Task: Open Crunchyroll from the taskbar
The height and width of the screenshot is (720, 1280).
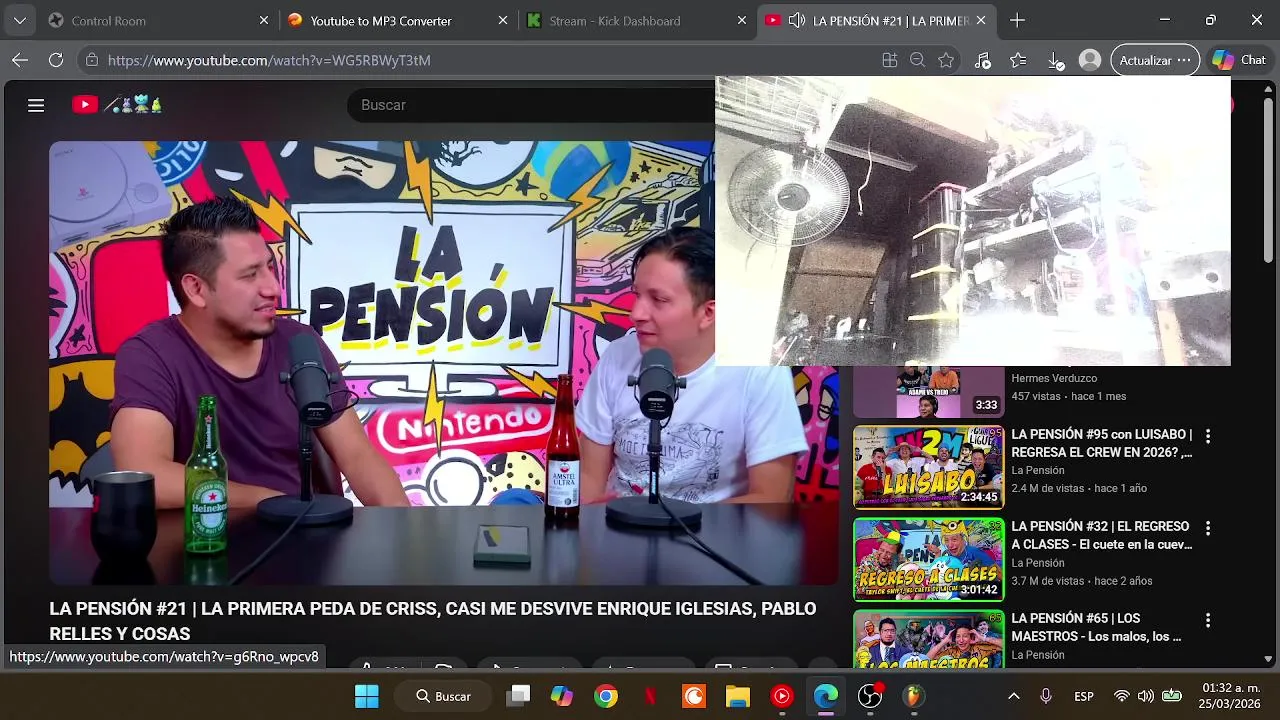Action: point(694,696)
